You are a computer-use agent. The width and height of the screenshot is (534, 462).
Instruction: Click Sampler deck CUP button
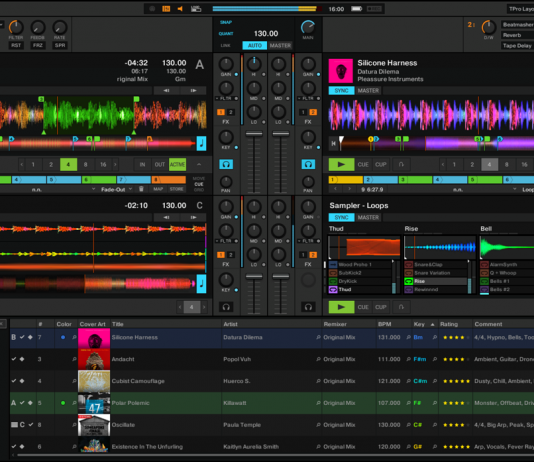(381, 307)
